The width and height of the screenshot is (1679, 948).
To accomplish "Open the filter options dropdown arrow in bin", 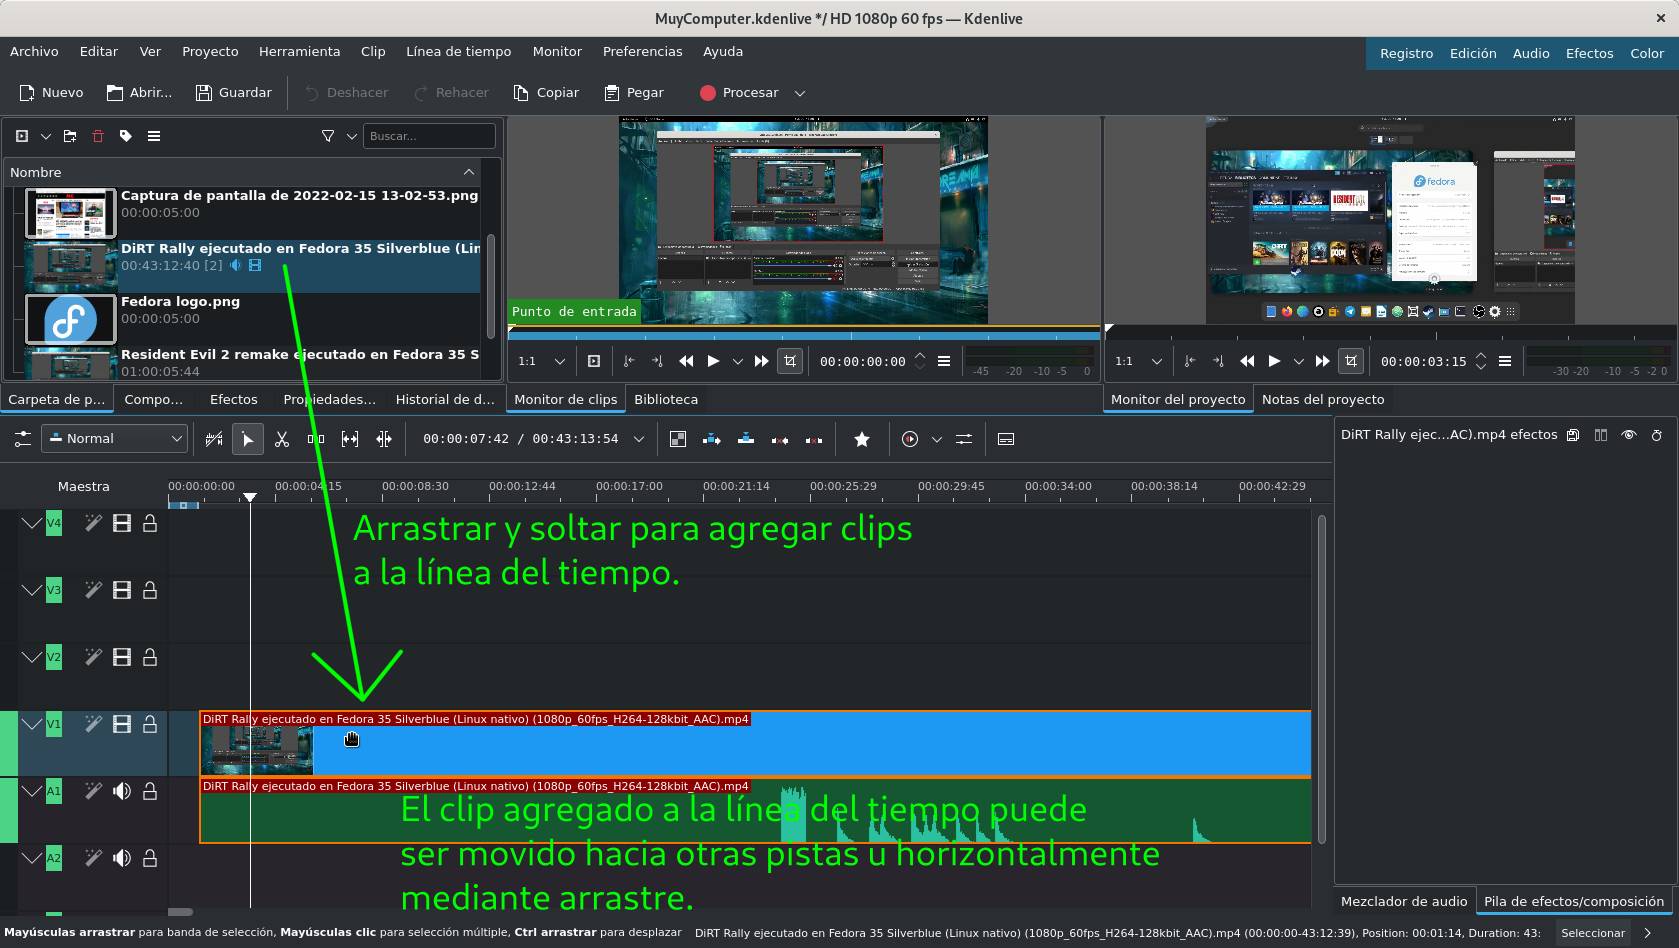I will [351, 136].
